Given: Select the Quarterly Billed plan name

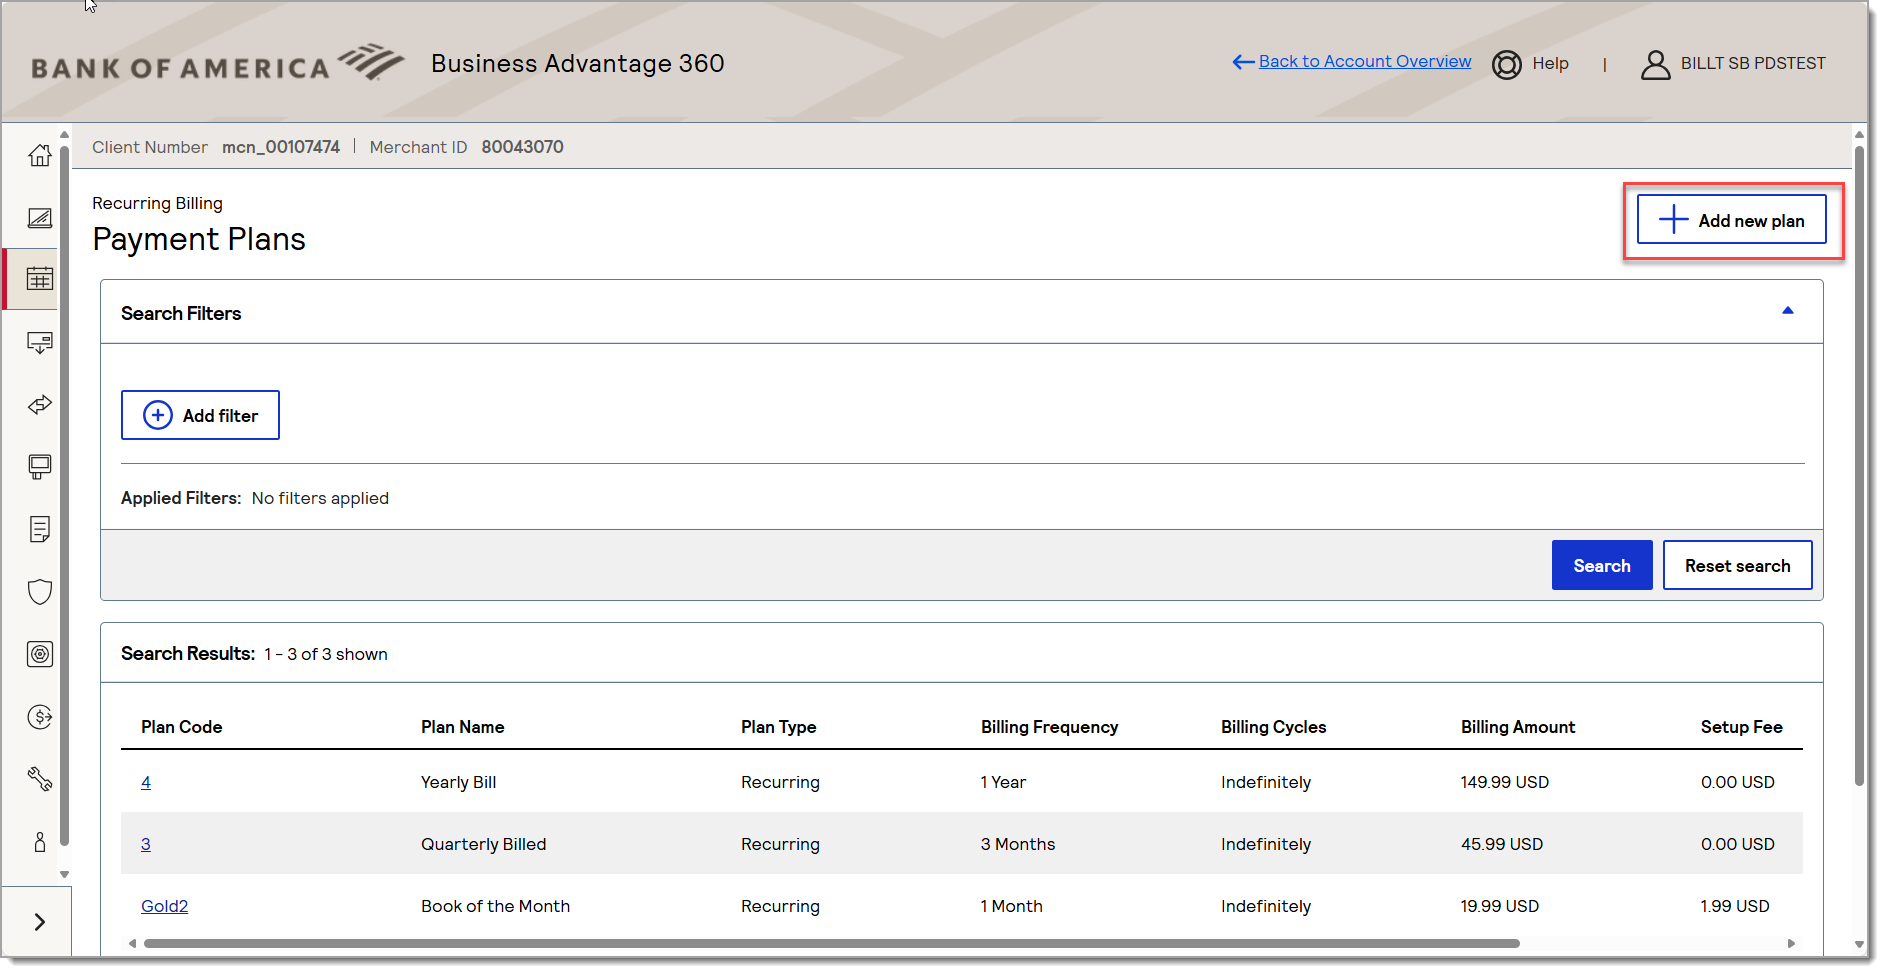Looking at the screenshot, I should tap(484, 845).
